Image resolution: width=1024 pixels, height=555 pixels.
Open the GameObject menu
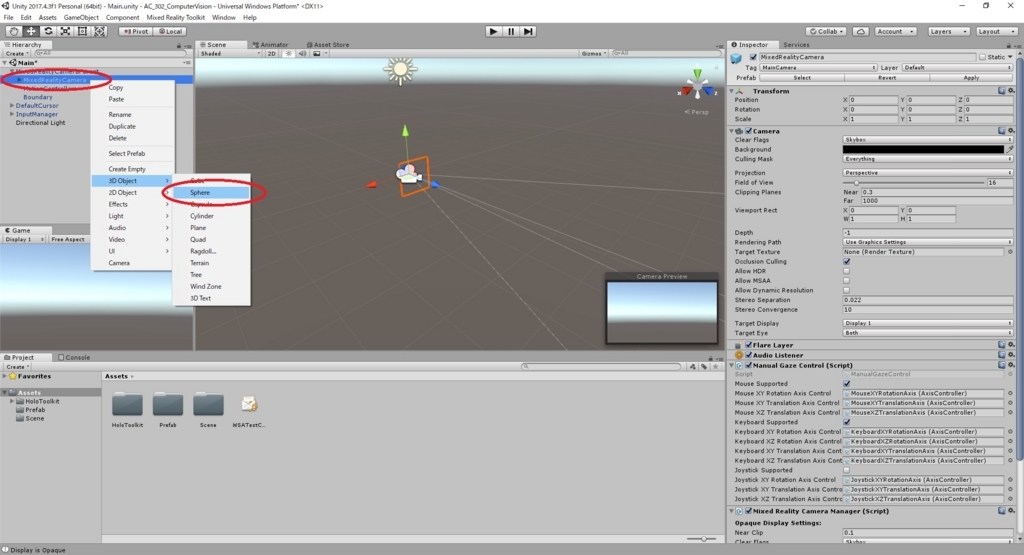click(x=81, y=18)
